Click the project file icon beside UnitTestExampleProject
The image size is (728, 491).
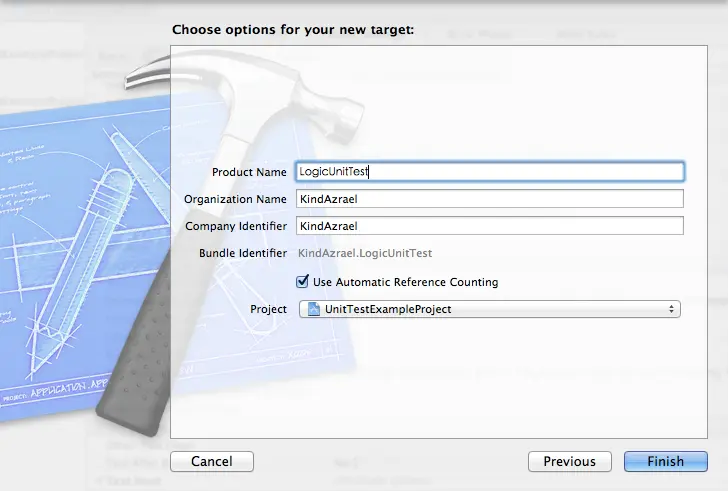pos(313,310)
